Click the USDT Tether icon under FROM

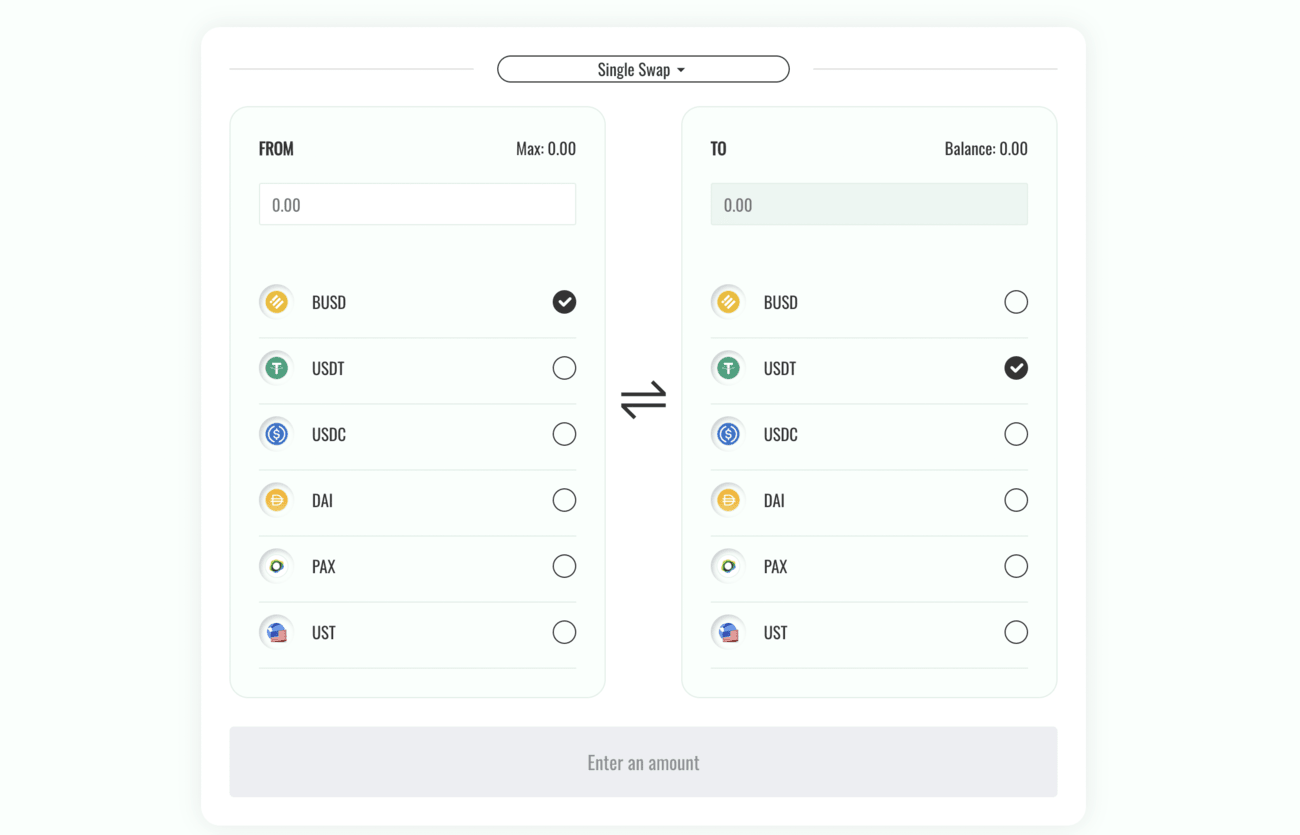coord(276,368)
